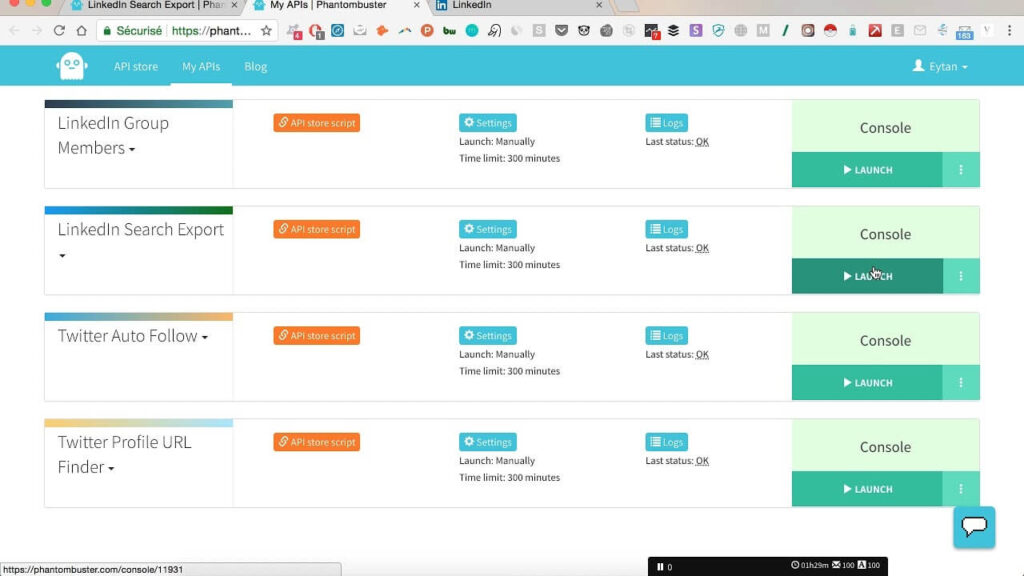
Task: Expand the Twitter Profile URL Finder caret
Action: [x=111, y=469]
